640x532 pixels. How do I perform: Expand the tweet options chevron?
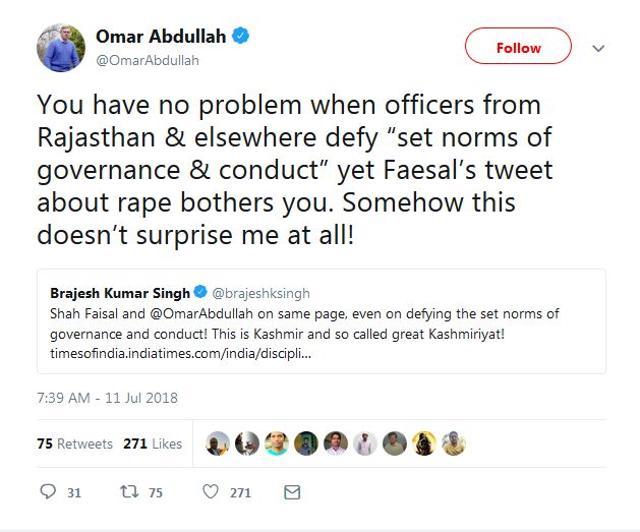pyautogui.click(x=599, y=47)
